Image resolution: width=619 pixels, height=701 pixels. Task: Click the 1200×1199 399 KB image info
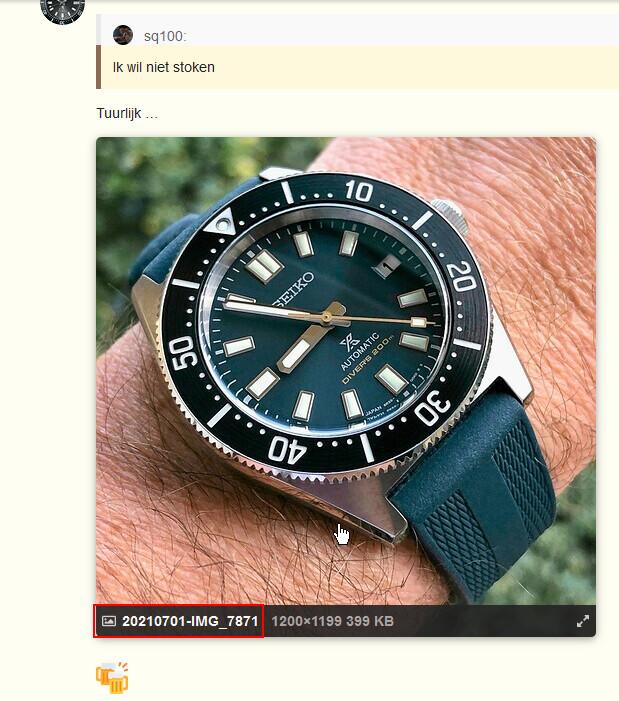click(x=333, y=621)
